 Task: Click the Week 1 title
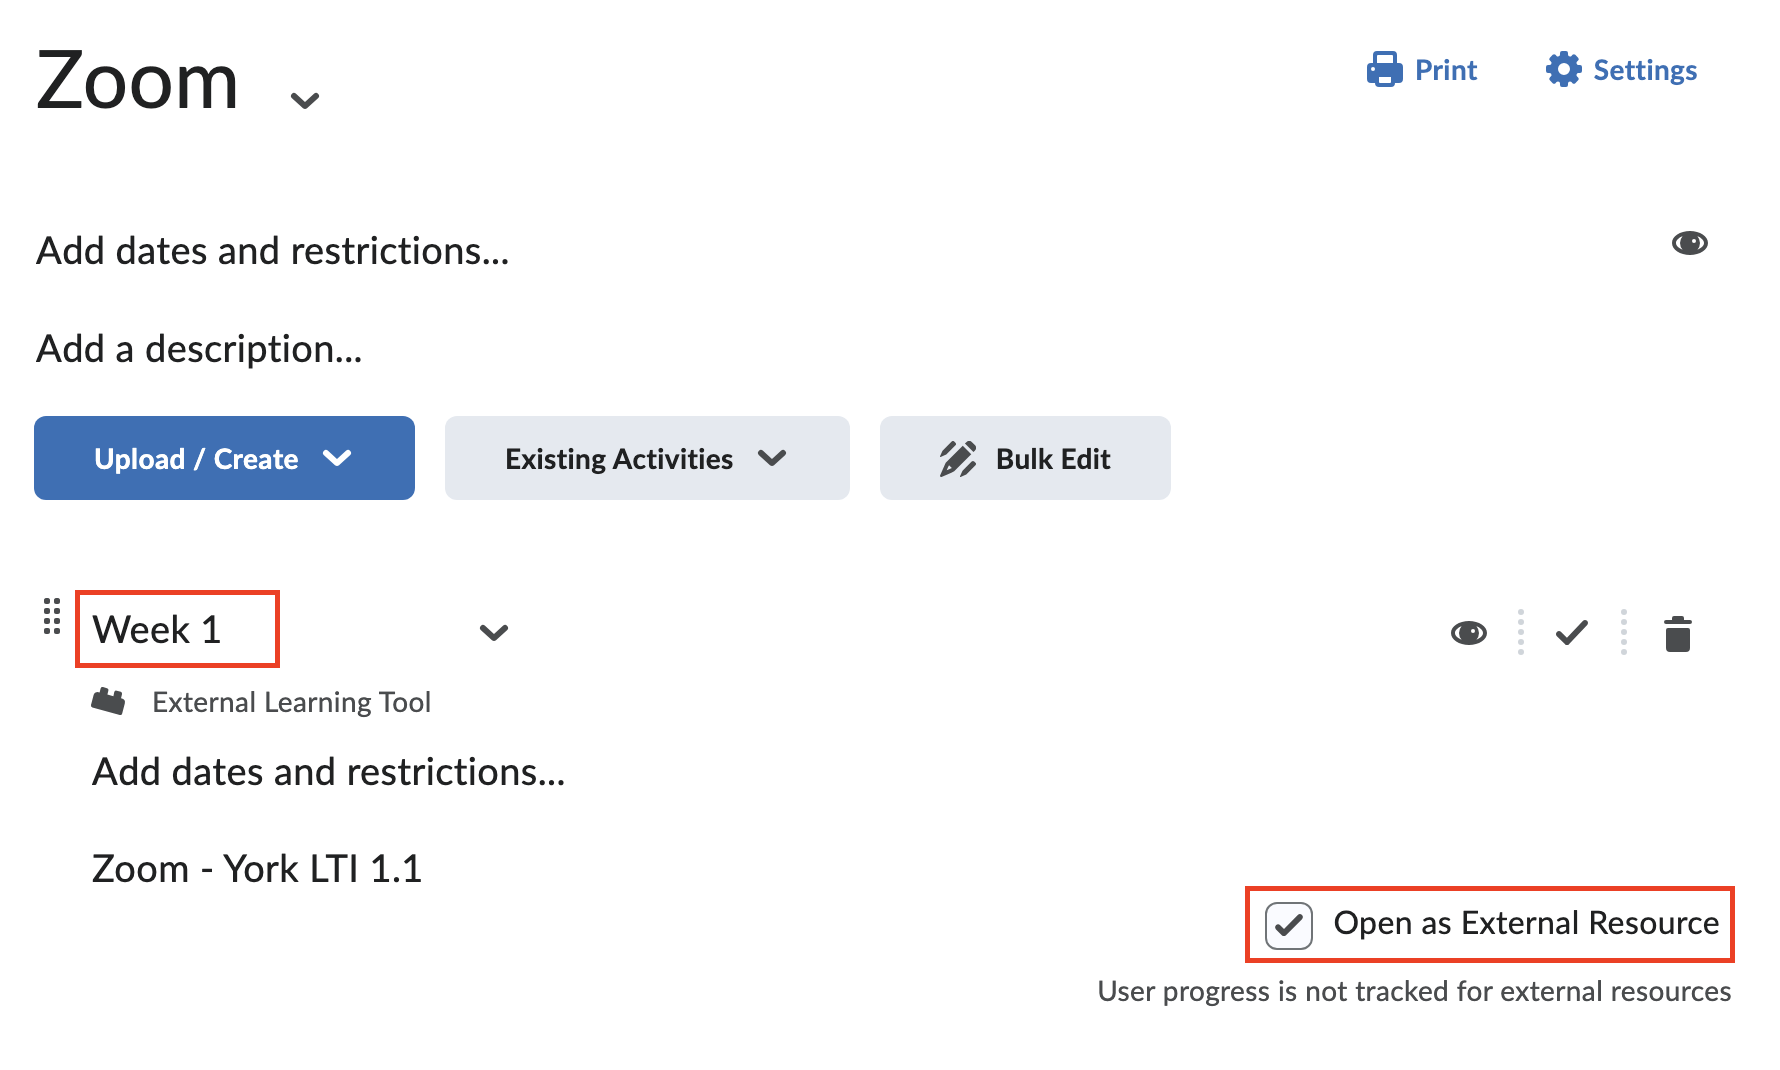pos(157,630)
